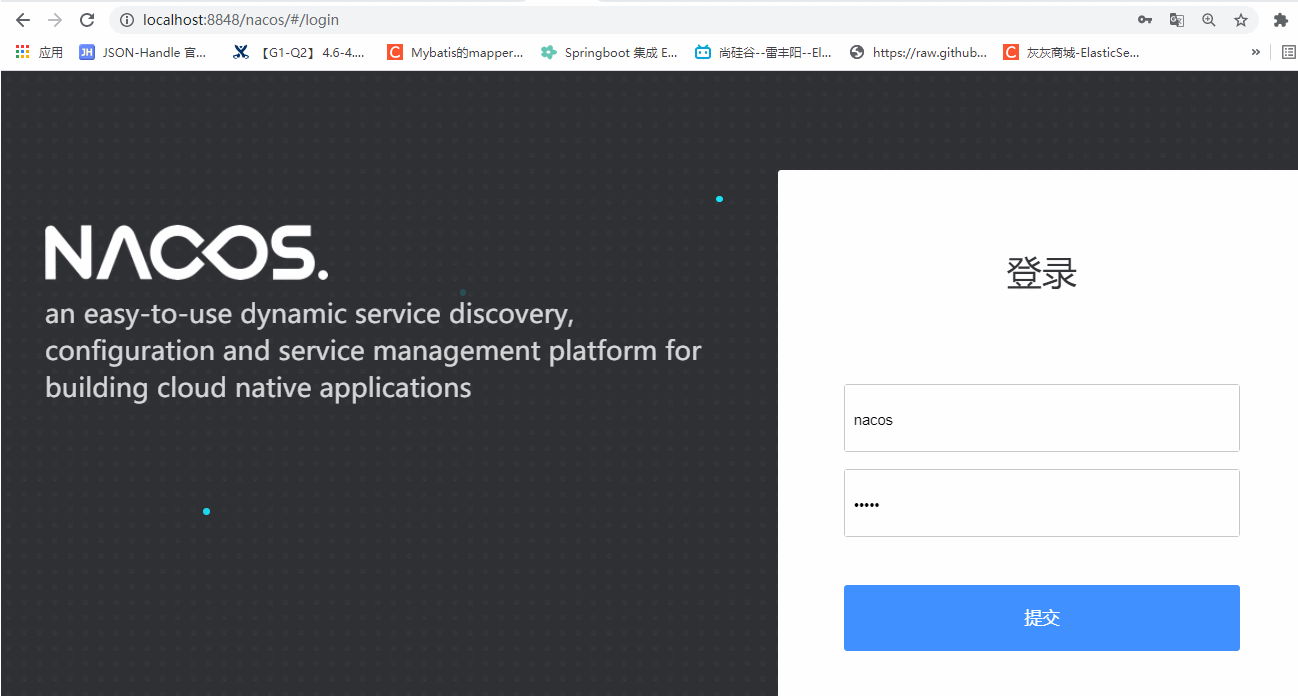
Task: Open the JSON-Handle bookmark
Action: 143,52
